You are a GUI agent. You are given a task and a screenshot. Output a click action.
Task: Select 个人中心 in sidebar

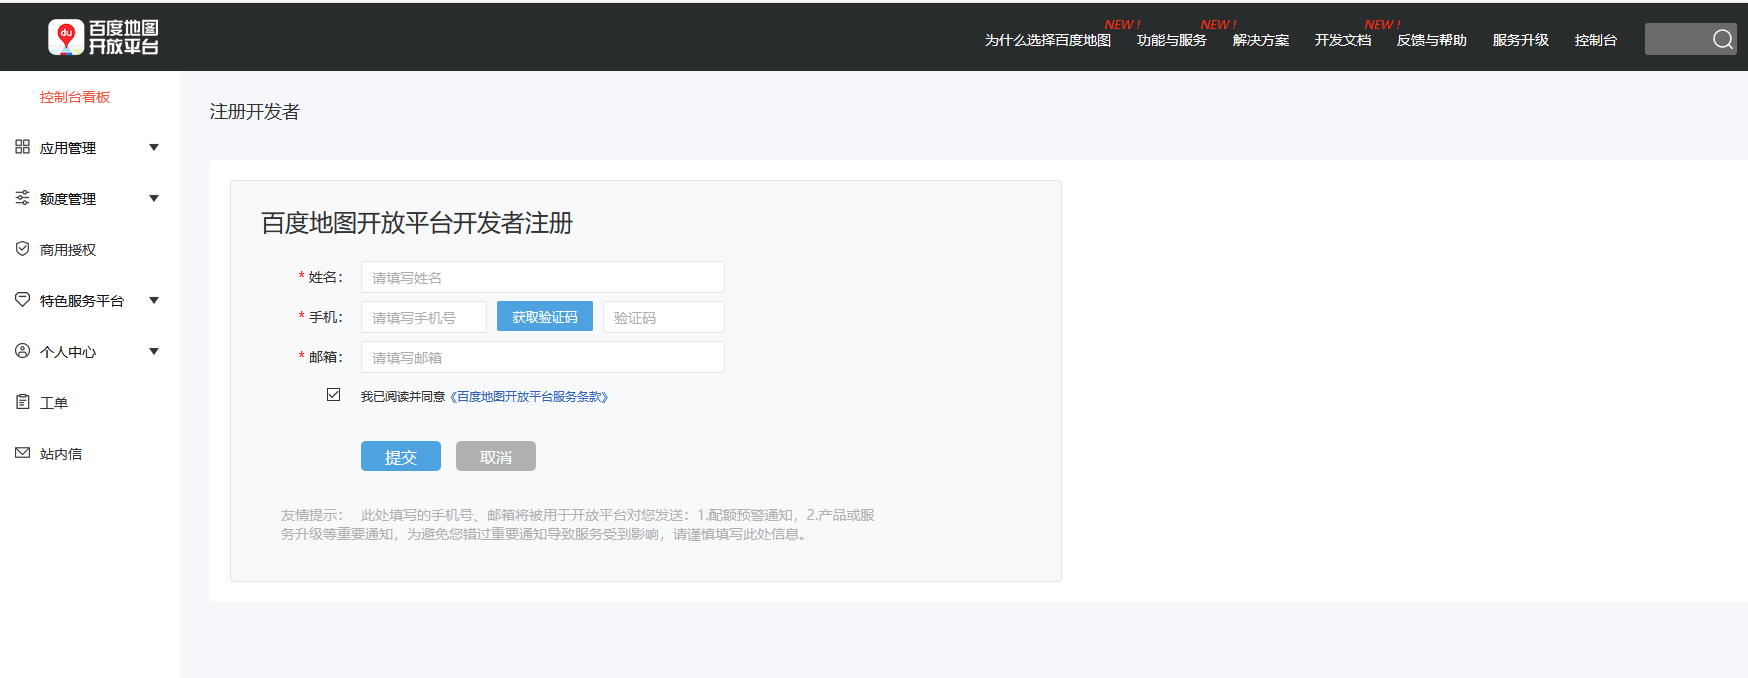tap(68, 352)
